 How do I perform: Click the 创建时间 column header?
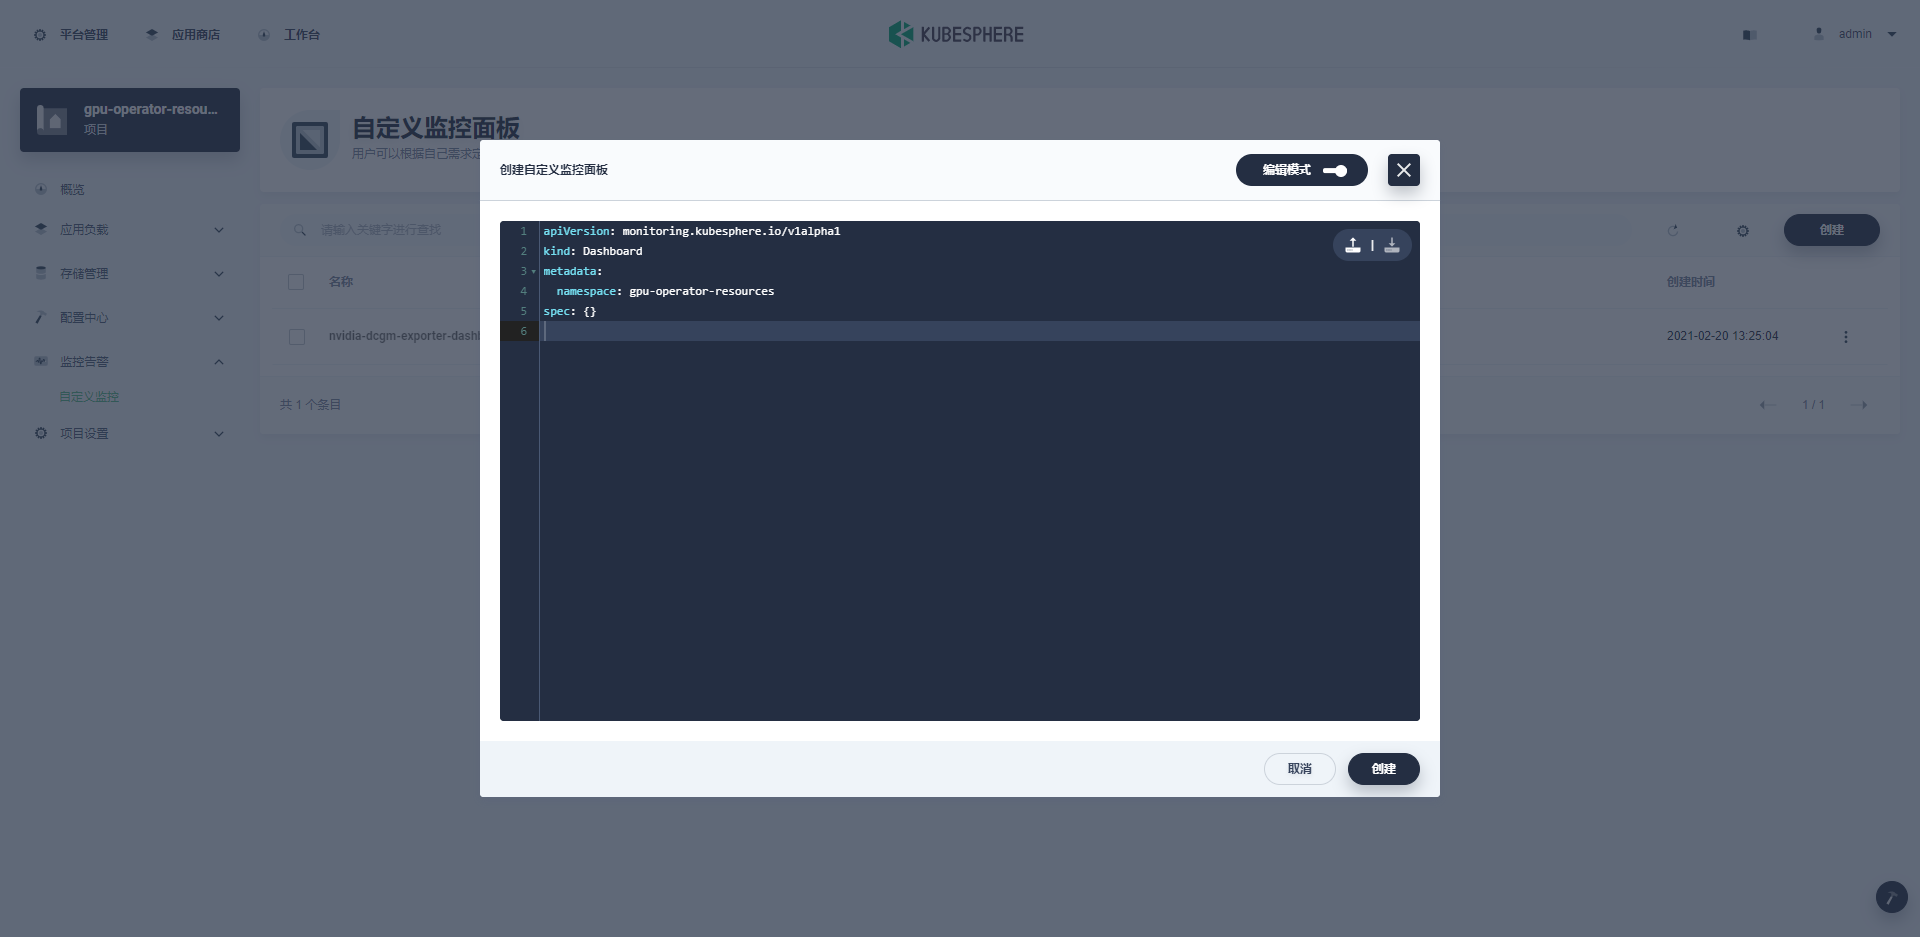[1691, 282]
